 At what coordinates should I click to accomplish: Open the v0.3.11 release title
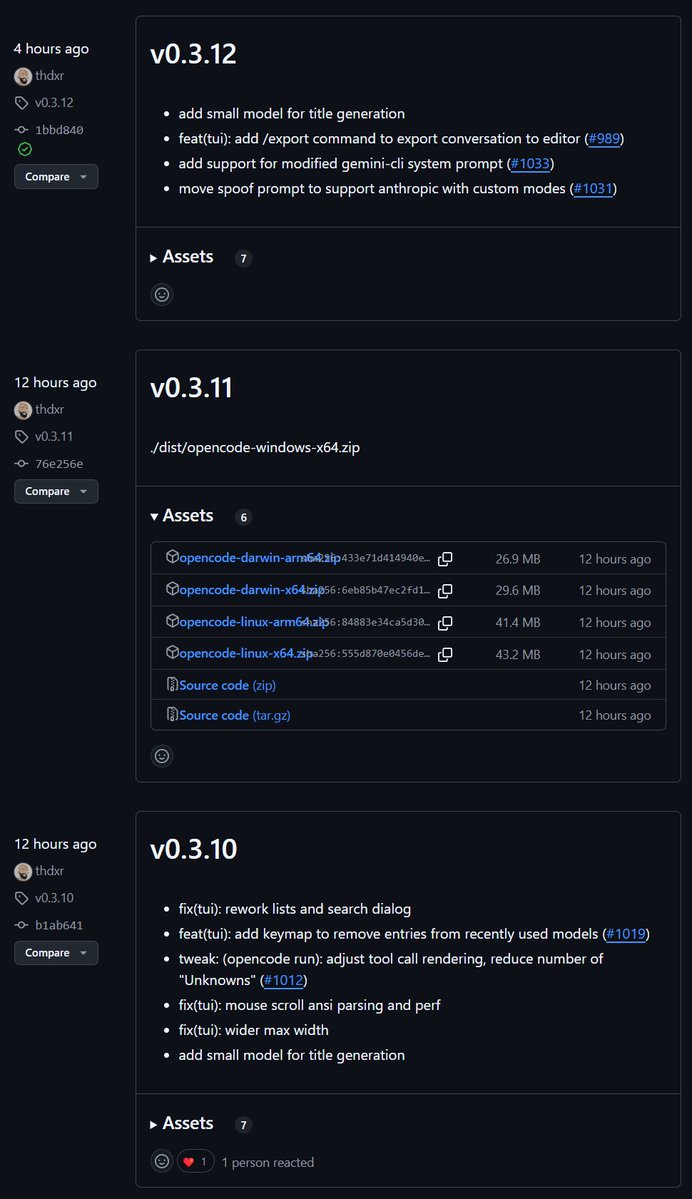pos(191,388)
